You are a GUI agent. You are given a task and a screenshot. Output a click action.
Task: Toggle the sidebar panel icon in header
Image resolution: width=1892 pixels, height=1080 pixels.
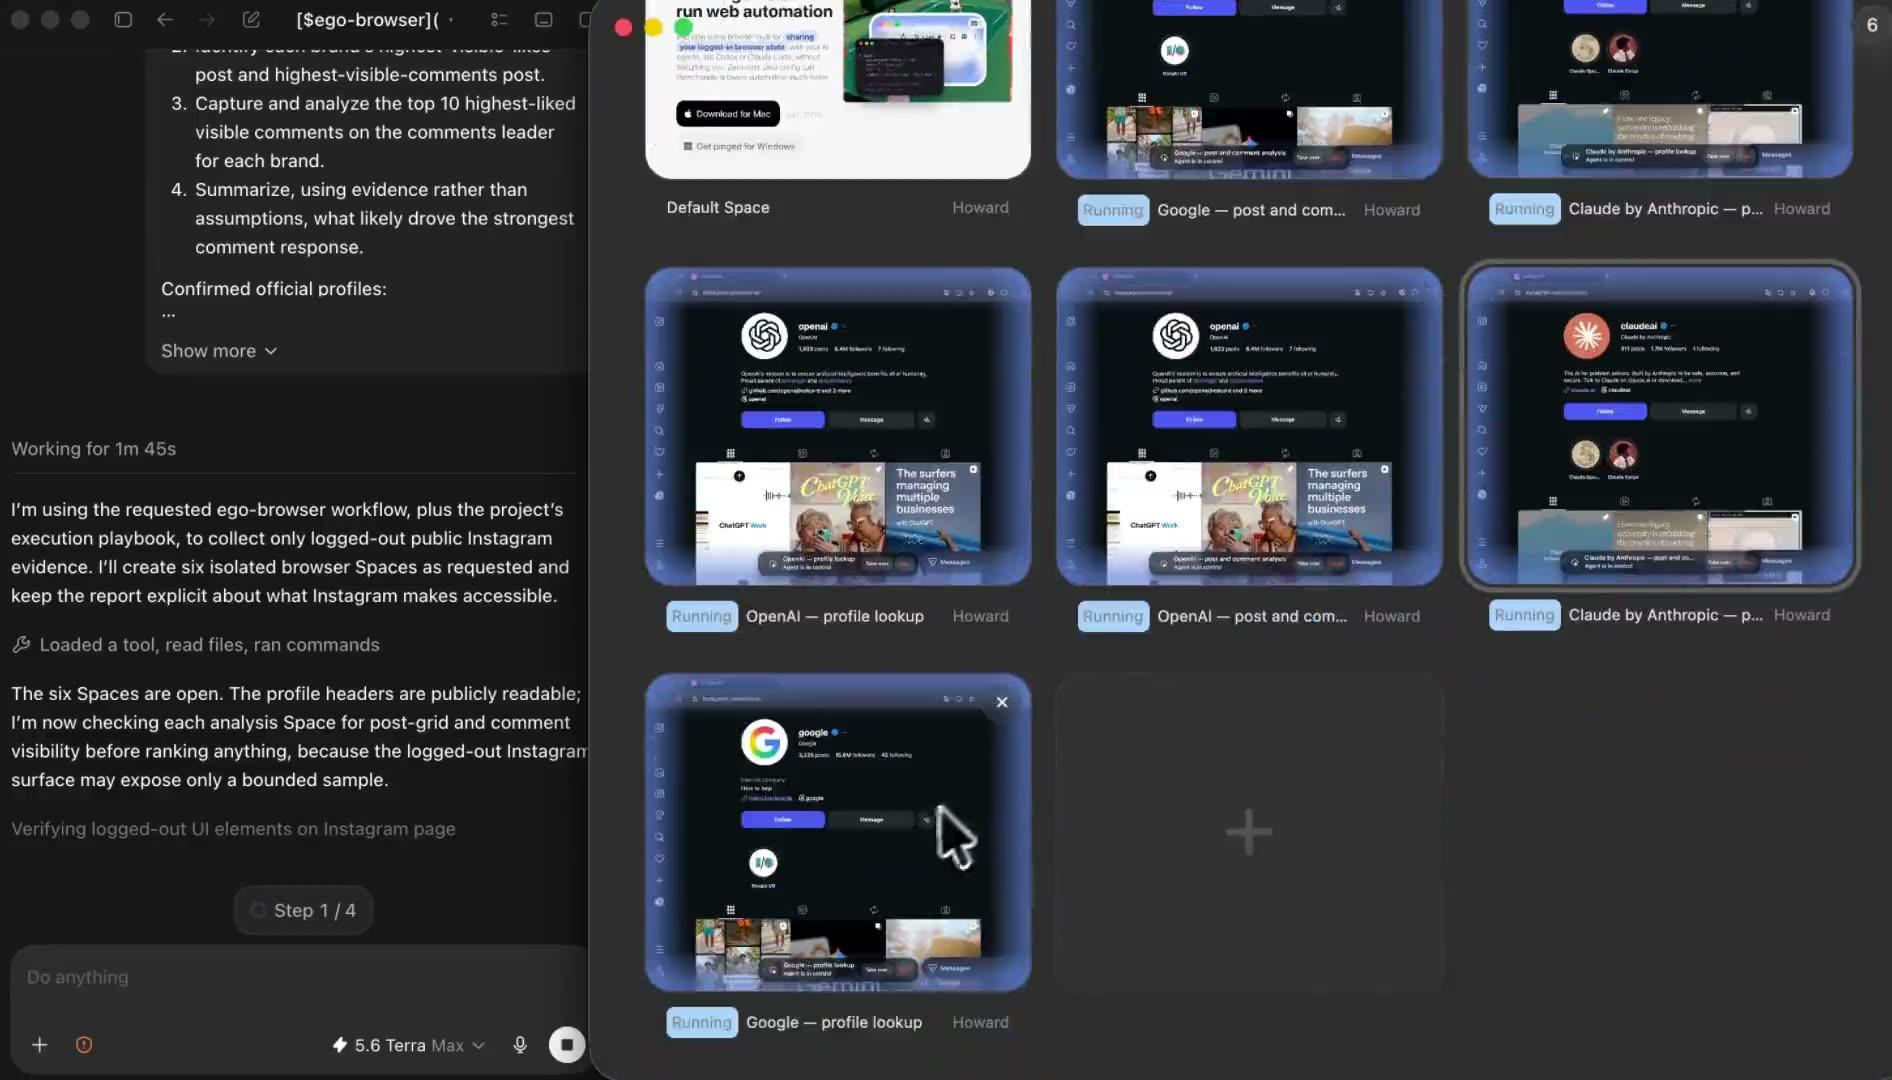123,20
